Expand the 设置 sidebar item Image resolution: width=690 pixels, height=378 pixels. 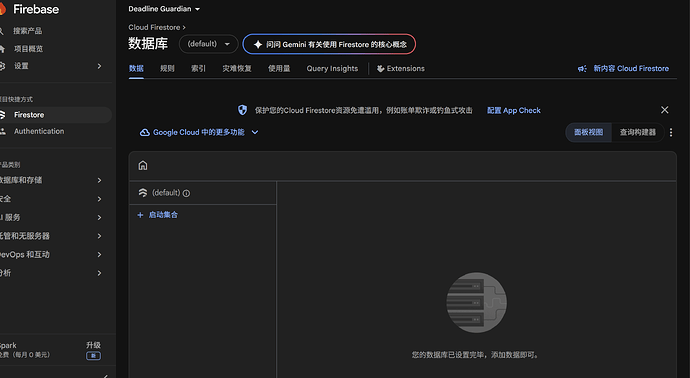[52, 66]
